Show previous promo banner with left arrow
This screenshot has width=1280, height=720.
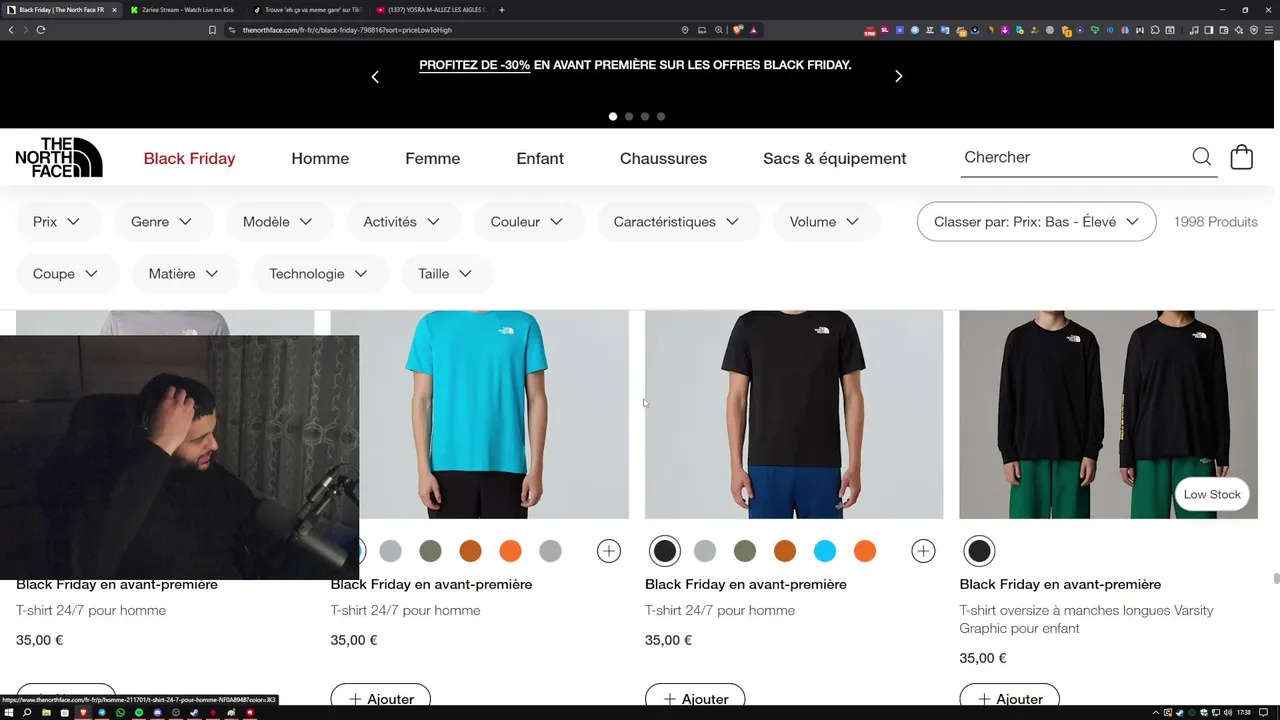(x=375, y=76)
